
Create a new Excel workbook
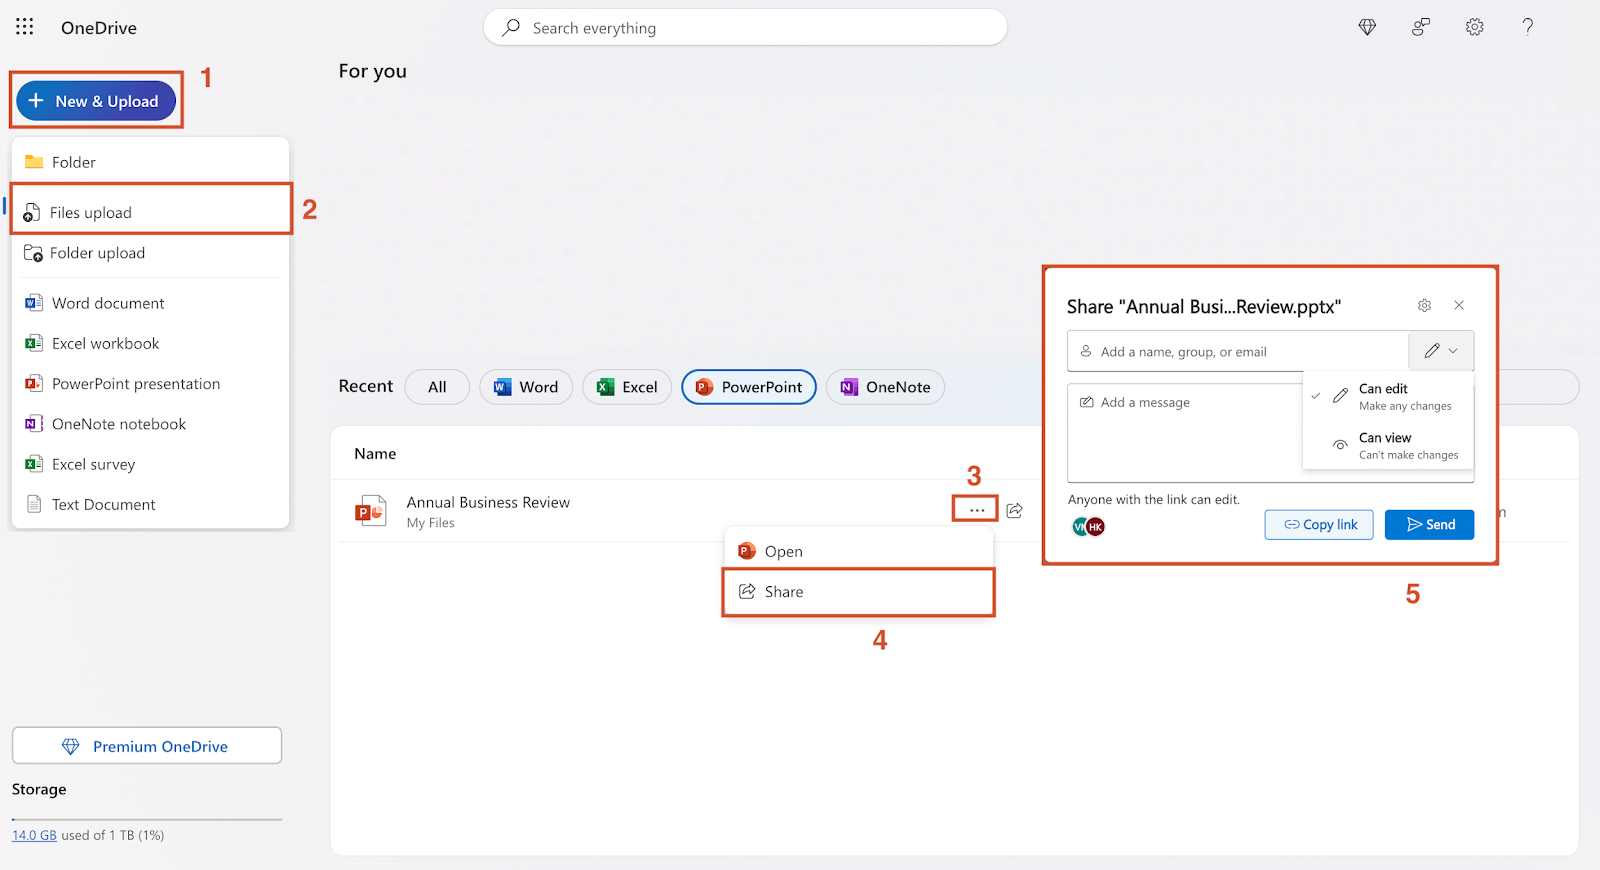(x=150, y=343)
